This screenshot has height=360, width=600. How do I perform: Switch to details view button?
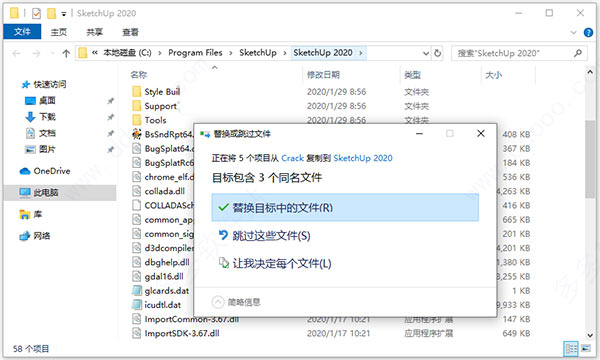(571, 348)
